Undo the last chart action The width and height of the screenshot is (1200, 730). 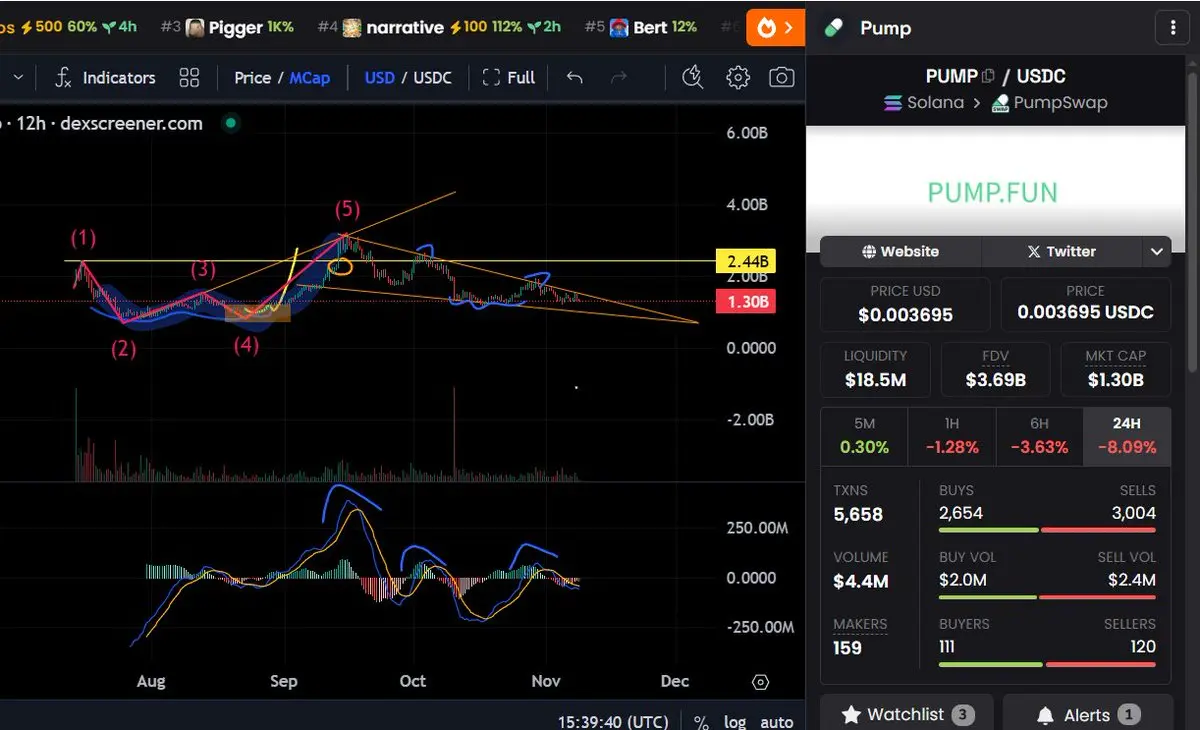tap(574, 77)
